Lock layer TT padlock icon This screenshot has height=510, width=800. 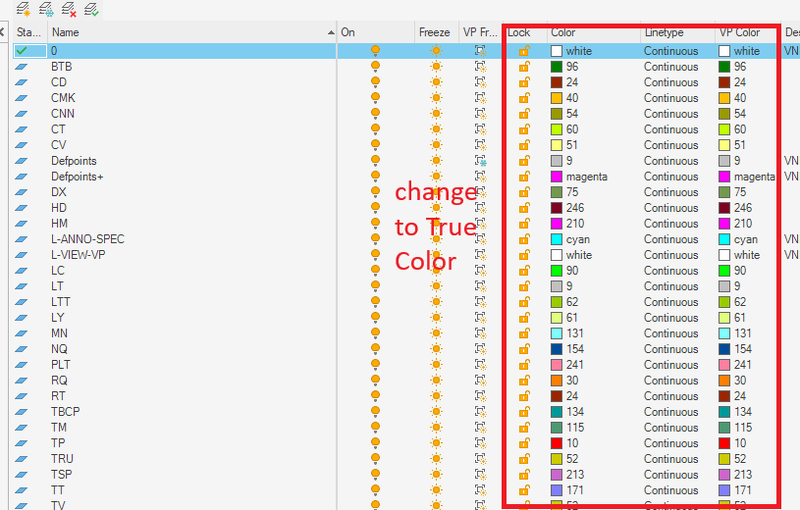(524, 490)
